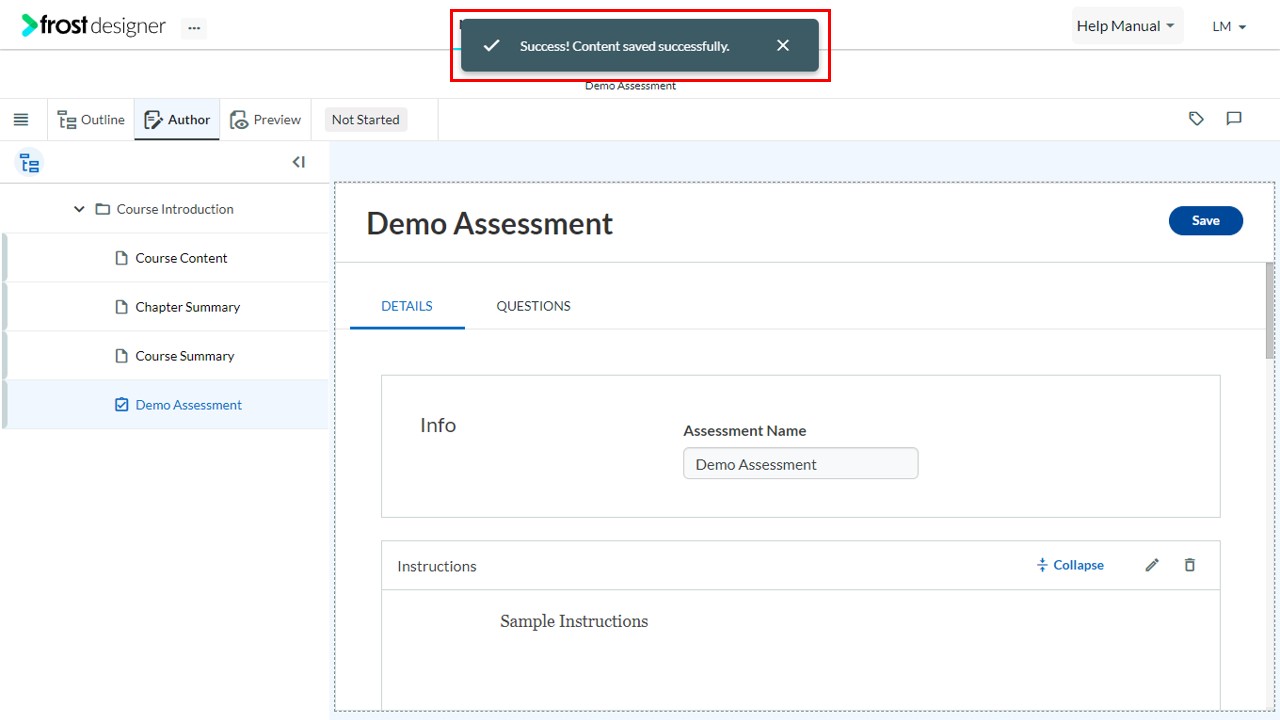The width and height of the screenshot is (1280, 720).
Task: Click the Instructions section label
Action: click(x=437, y=566)
